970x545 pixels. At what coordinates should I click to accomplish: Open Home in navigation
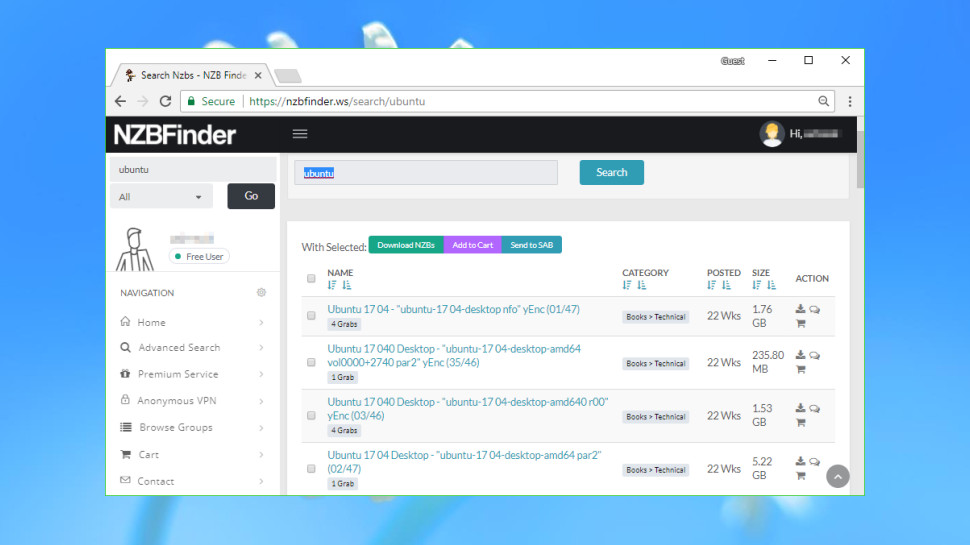152,322
